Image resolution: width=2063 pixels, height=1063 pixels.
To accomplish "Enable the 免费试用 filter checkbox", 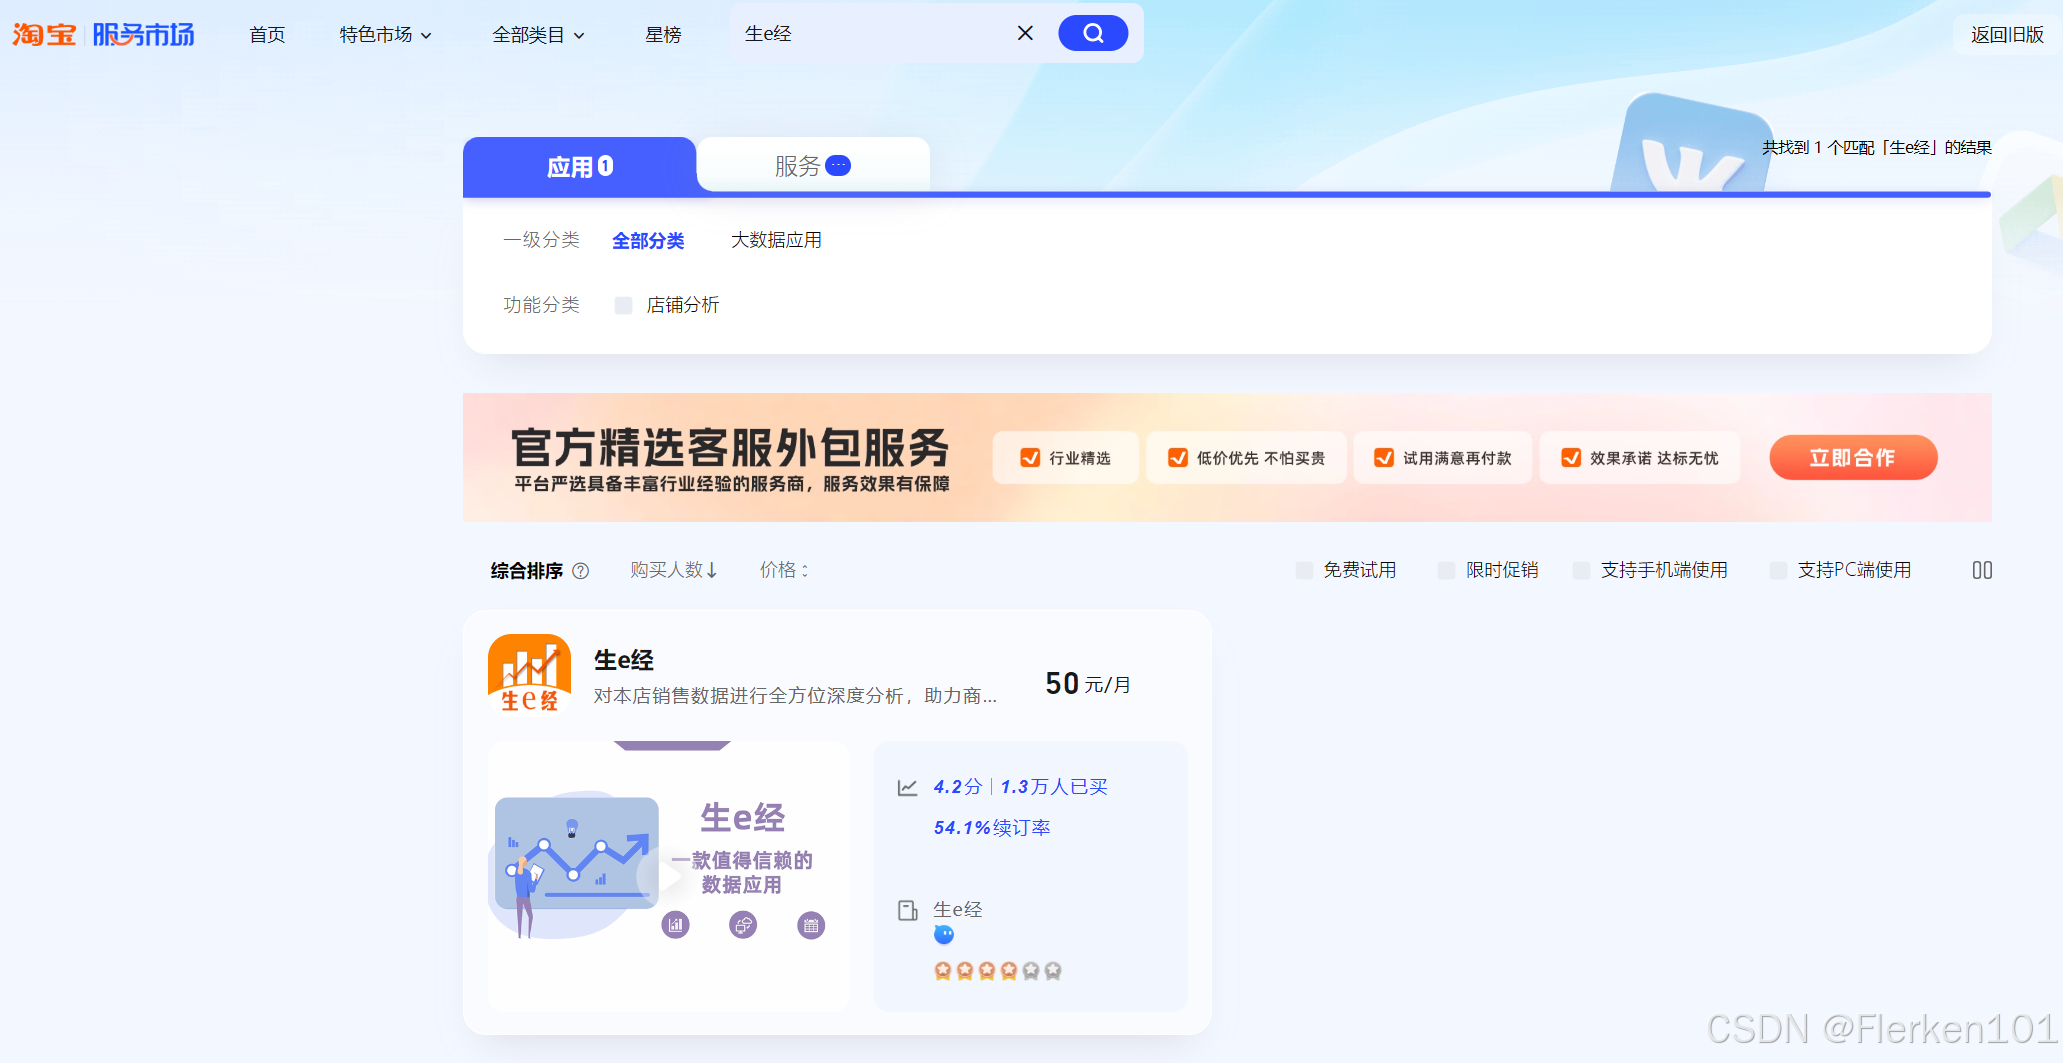I will [x=1304, y=570].
